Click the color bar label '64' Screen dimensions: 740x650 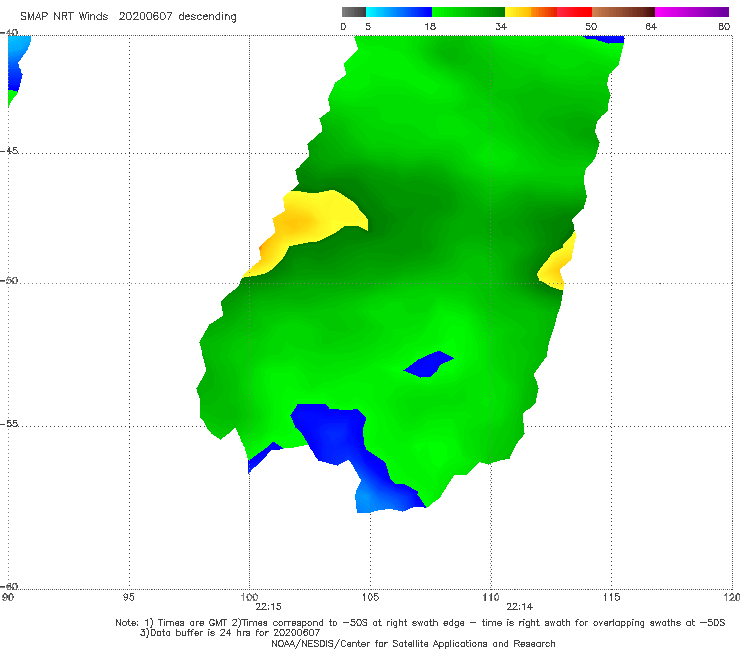click(x=651, y=26)
